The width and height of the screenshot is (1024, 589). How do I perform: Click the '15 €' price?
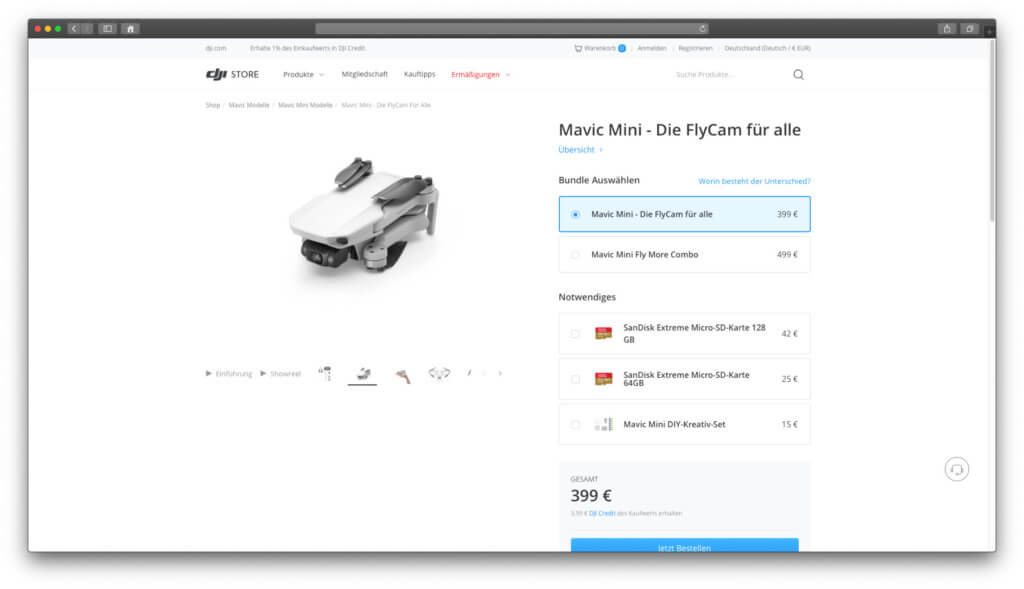click(790, 424)
